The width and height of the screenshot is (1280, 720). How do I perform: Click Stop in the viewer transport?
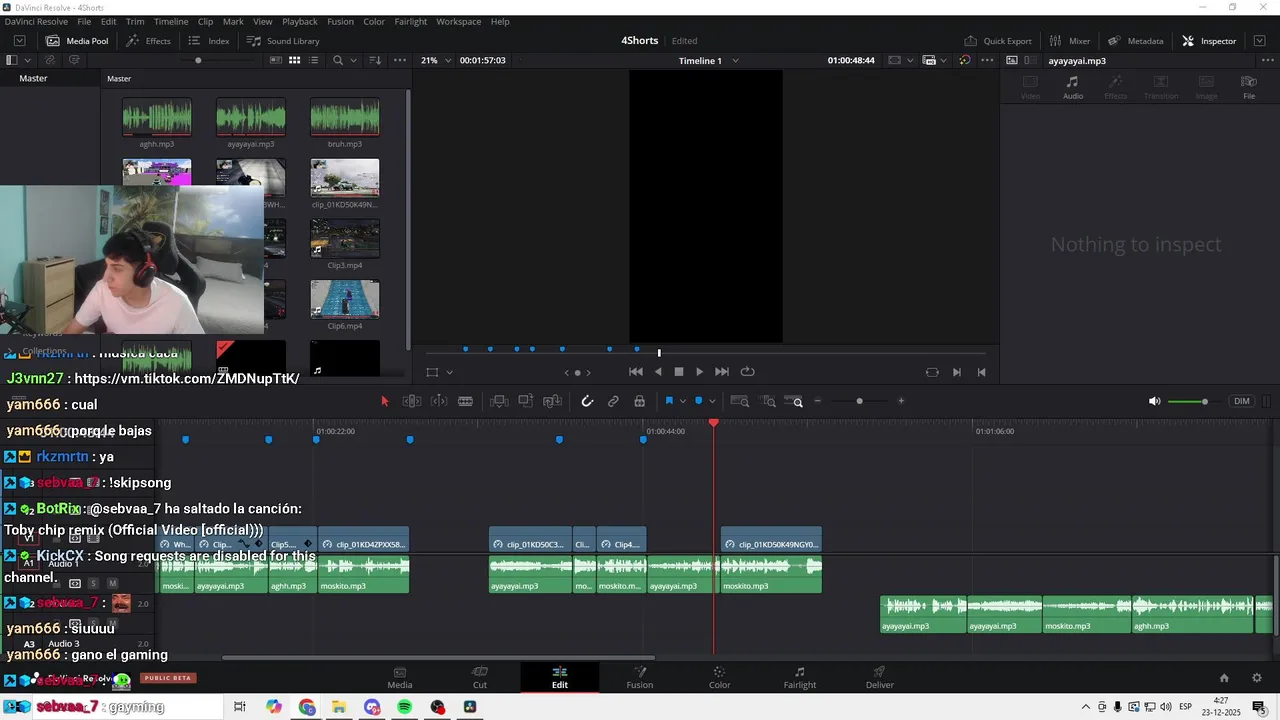(679, 372)
